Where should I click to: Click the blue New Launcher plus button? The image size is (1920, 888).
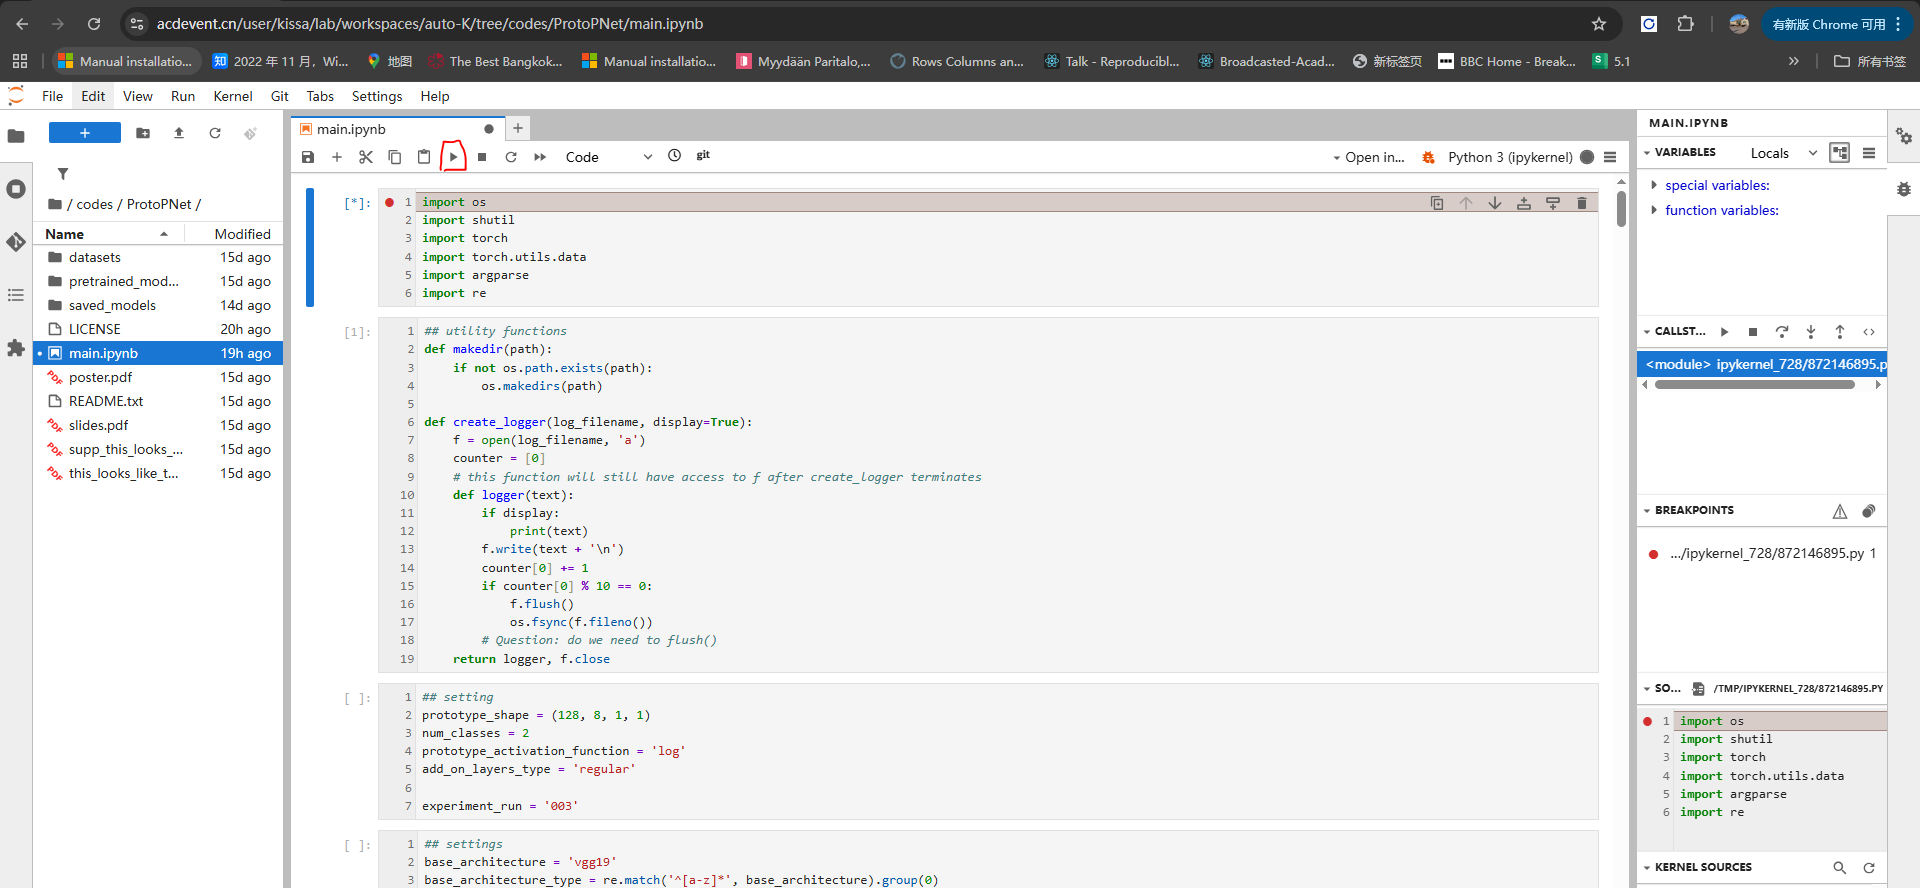click(85, 133)
